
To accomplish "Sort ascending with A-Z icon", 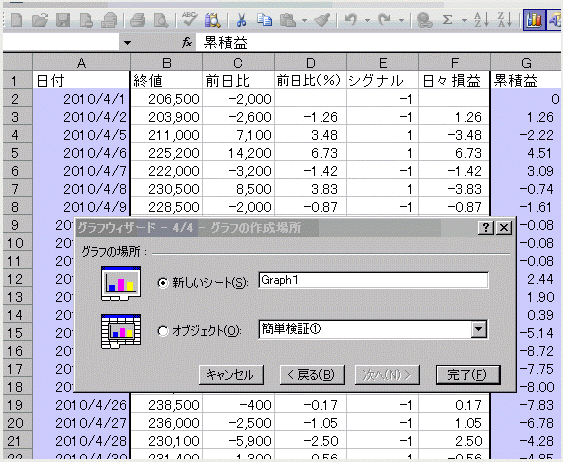I will point(481,19).
